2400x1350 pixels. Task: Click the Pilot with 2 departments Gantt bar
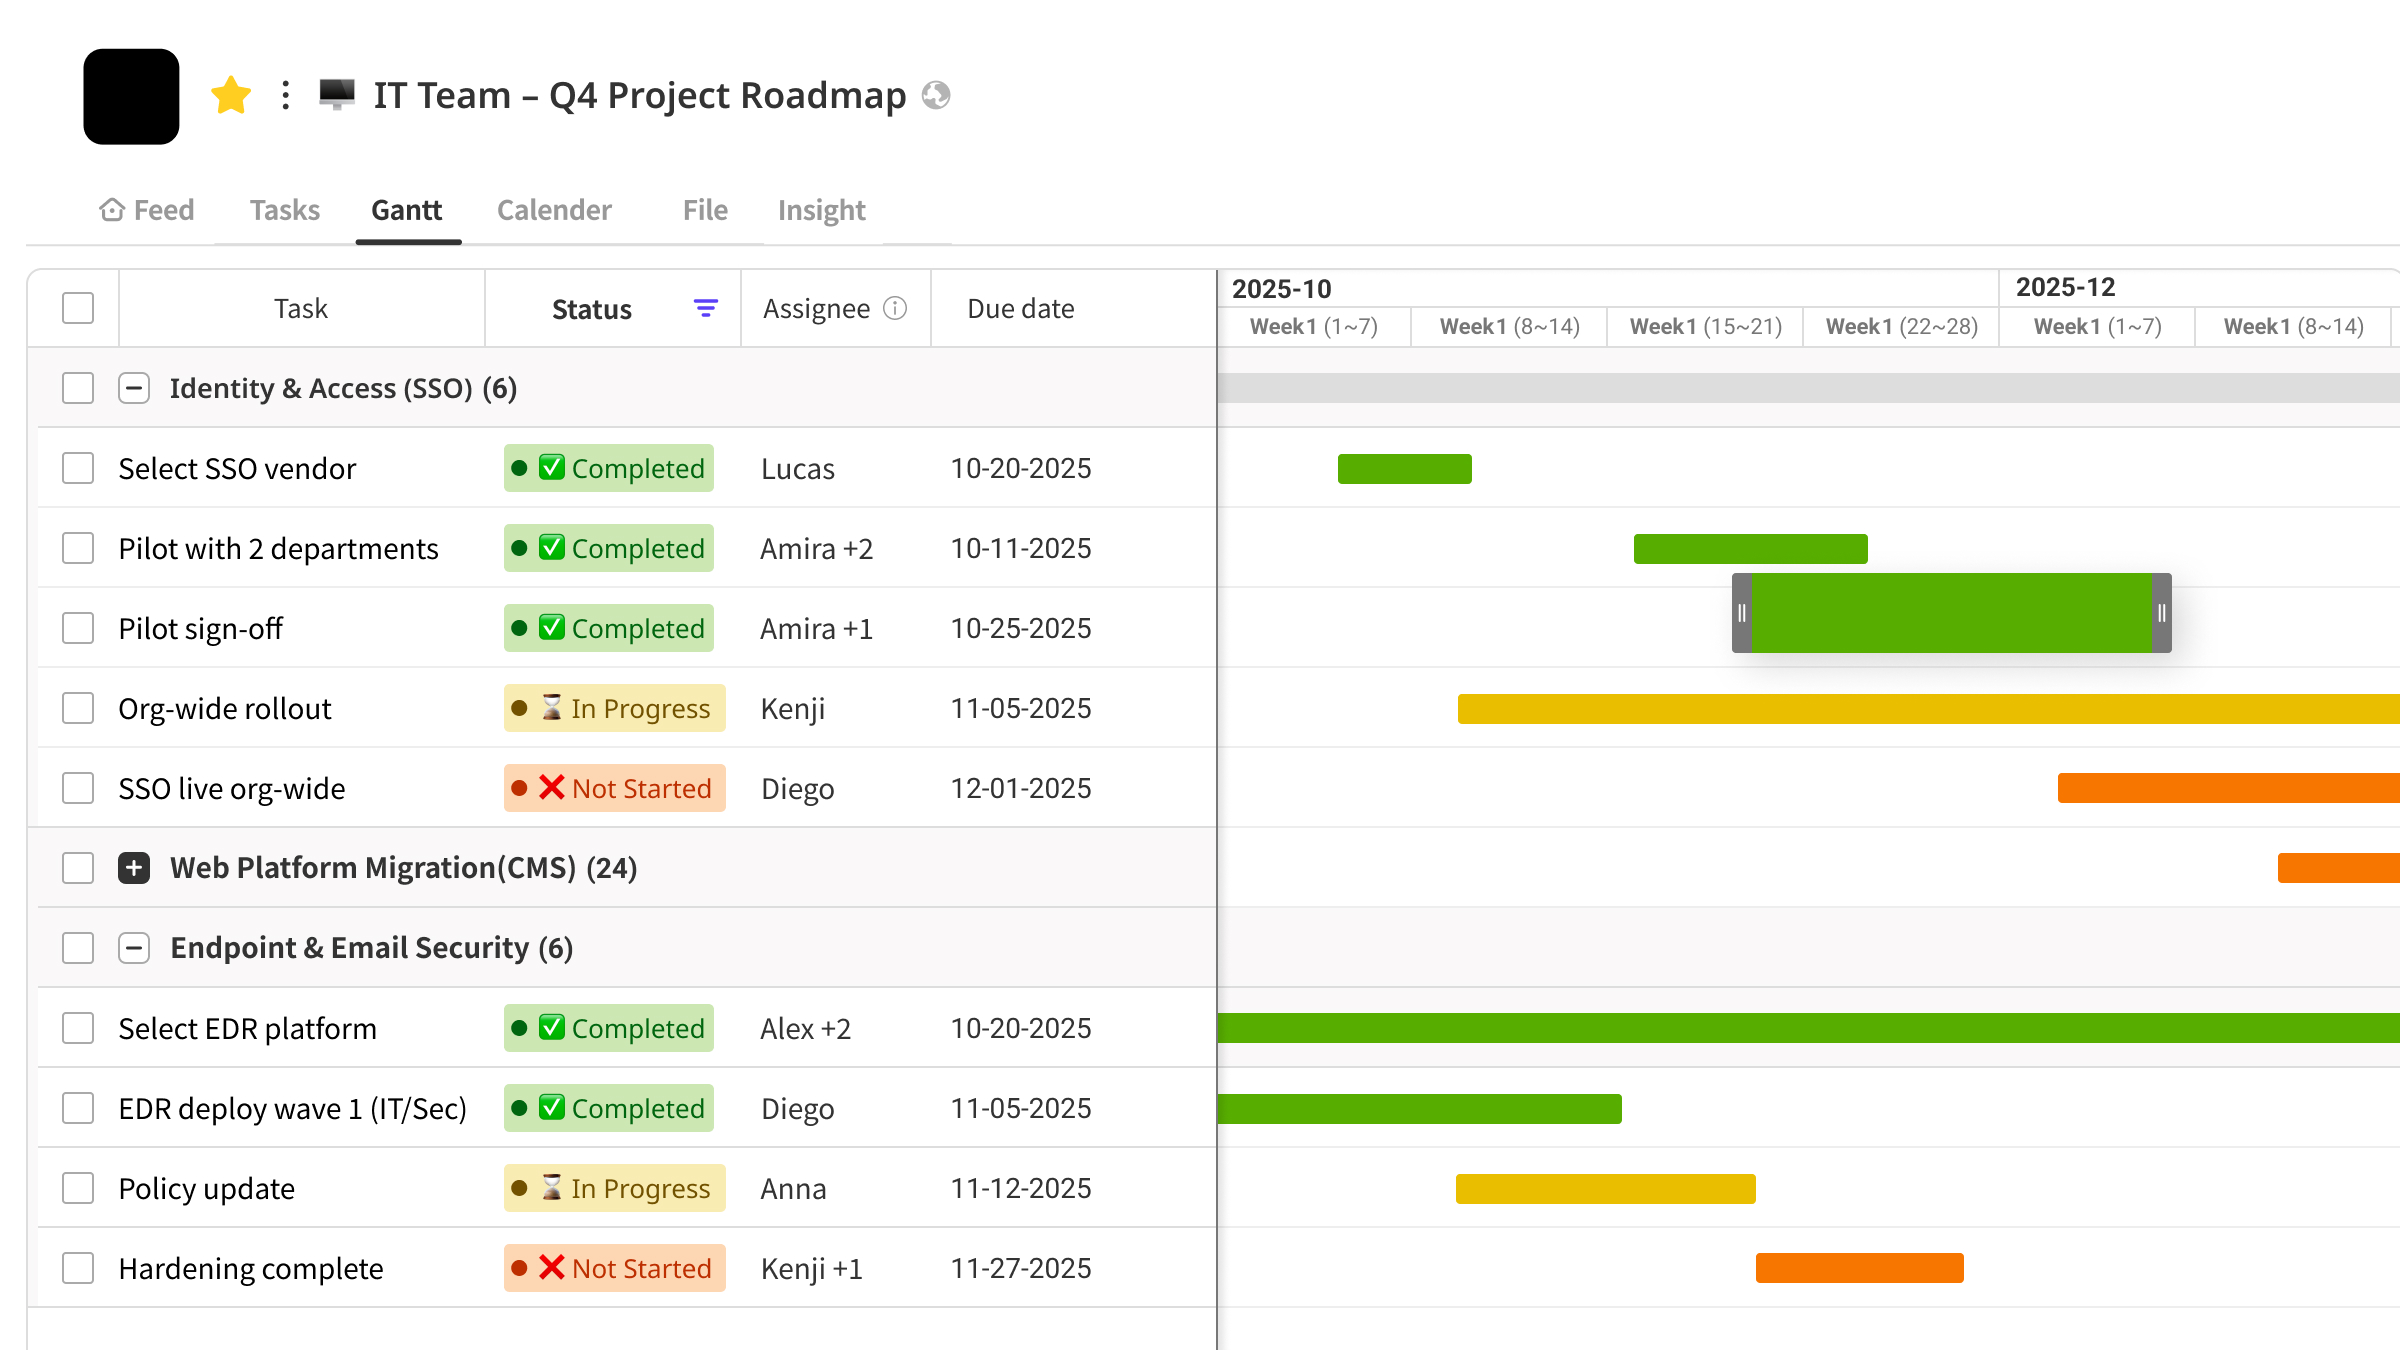(1751, 548)
